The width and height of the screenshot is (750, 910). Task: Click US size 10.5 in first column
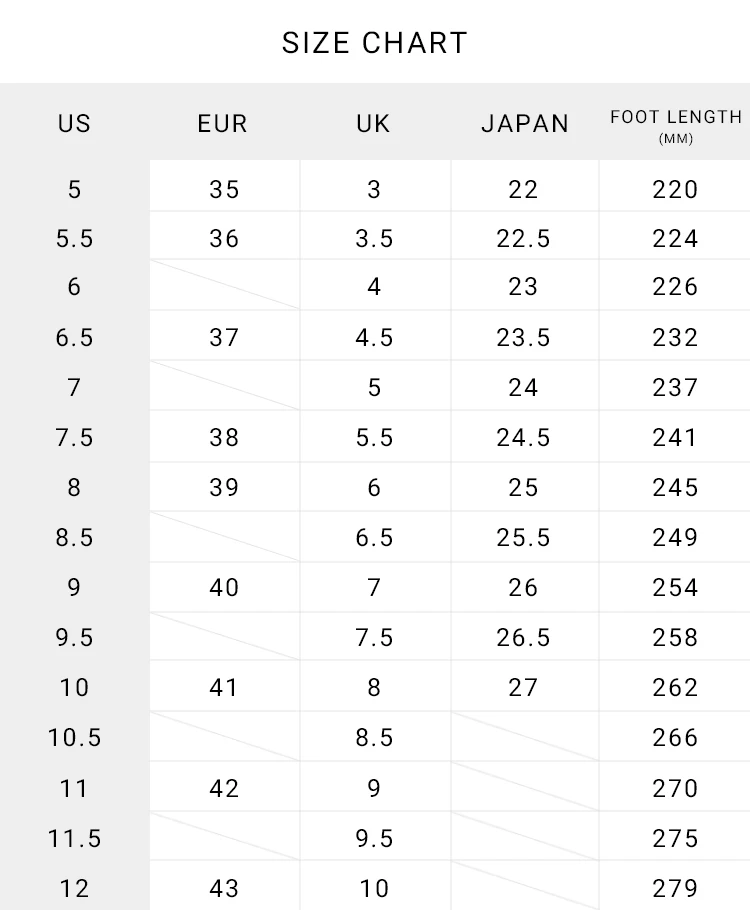[x=74, y=738]
